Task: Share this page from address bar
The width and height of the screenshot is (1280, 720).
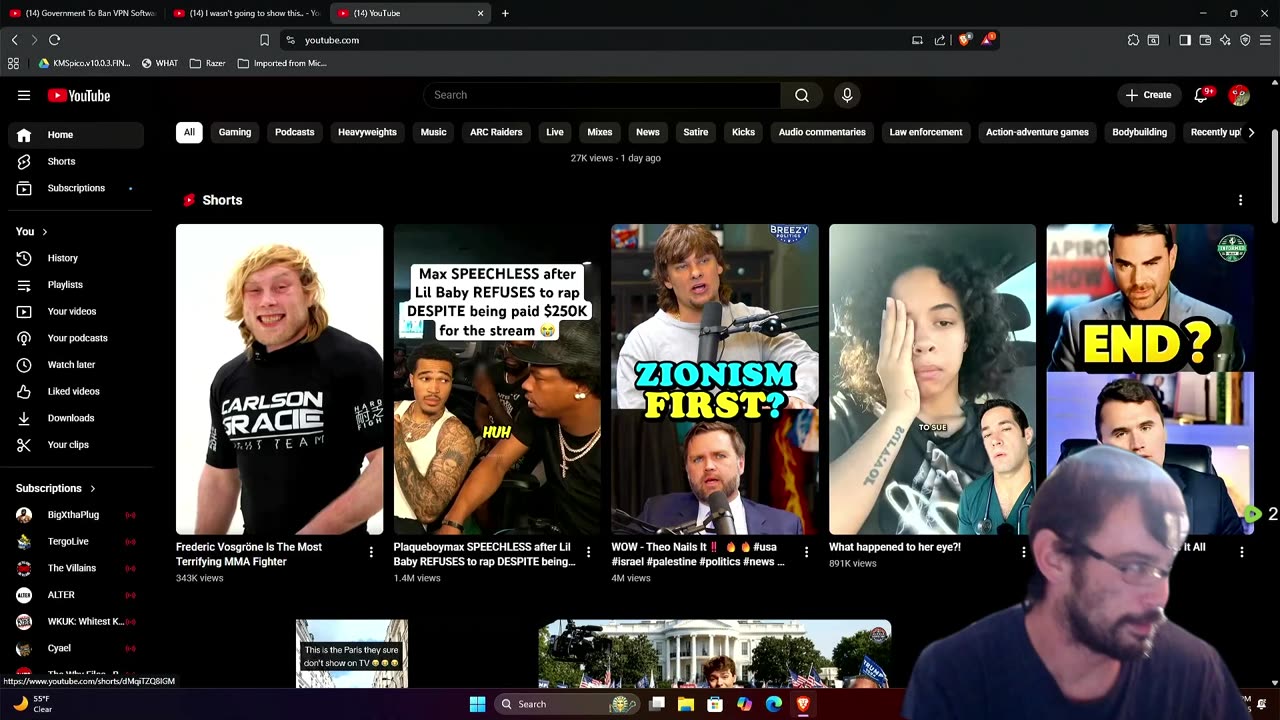Action: 940,40
